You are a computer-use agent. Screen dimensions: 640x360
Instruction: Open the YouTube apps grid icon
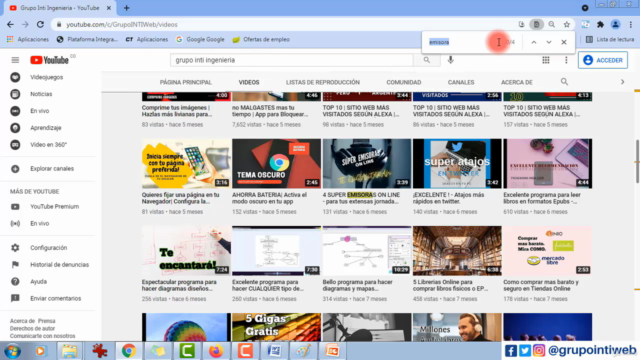(x=546, y=60)
